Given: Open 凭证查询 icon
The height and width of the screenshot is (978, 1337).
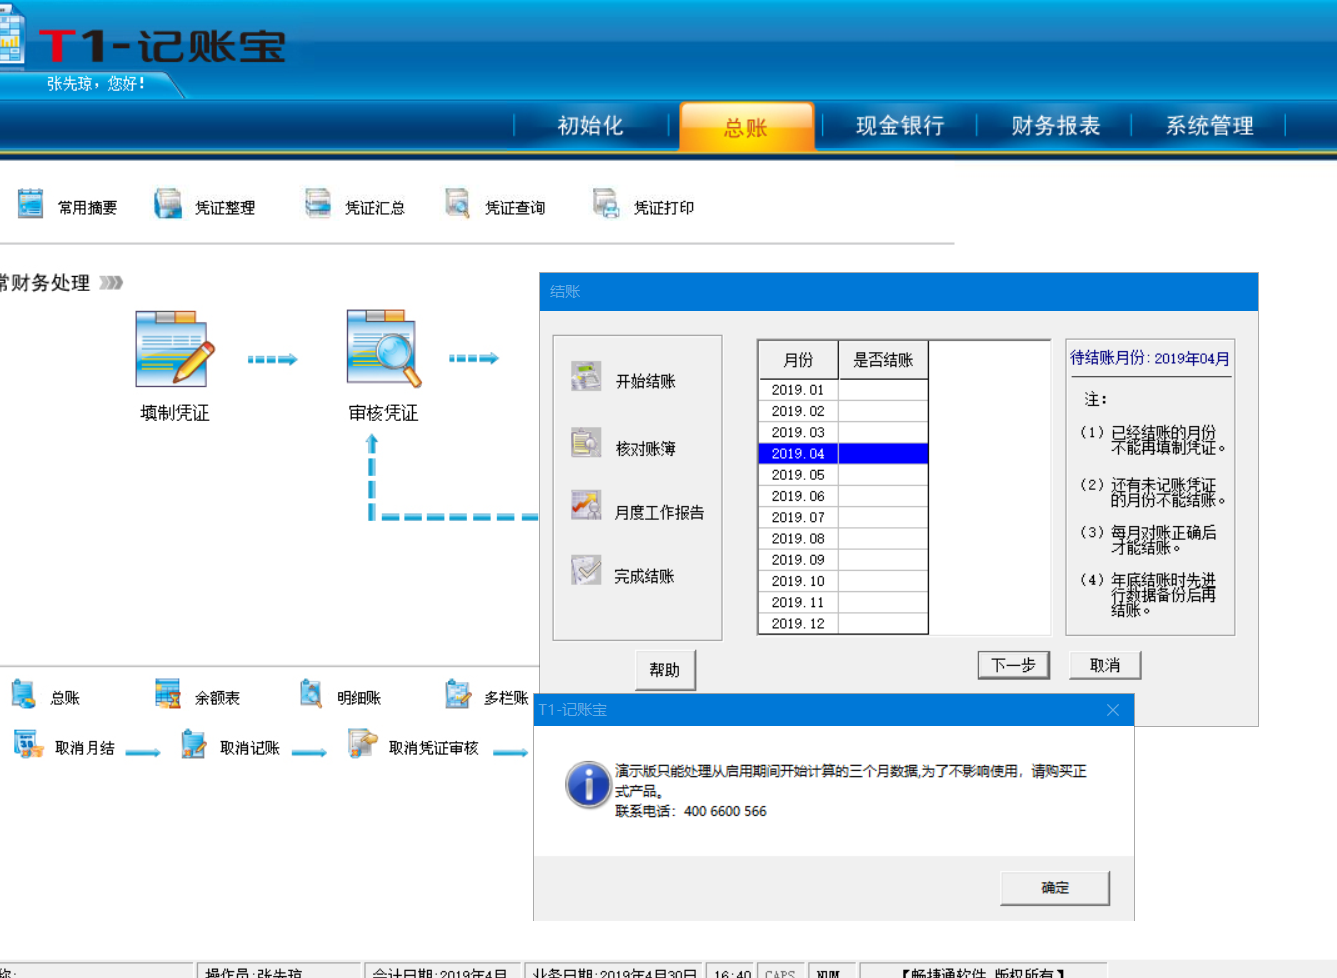Looking at the screenshot, I should (457, 204).
